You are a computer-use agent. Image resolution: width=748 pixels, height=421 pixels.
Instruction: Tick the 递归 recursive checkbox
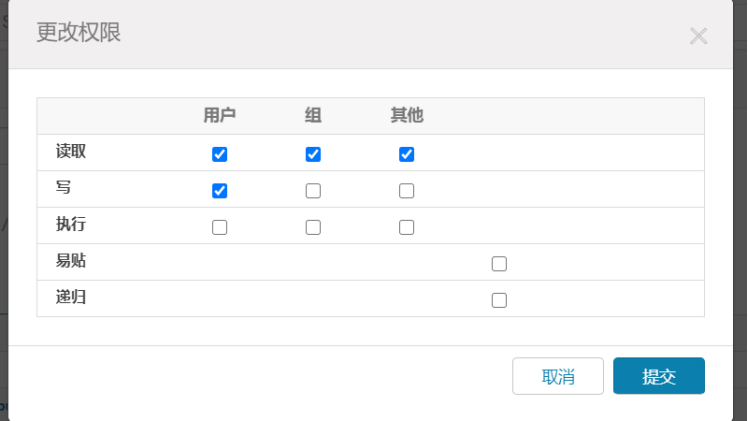pyautogui.click(x=499, y=300)
